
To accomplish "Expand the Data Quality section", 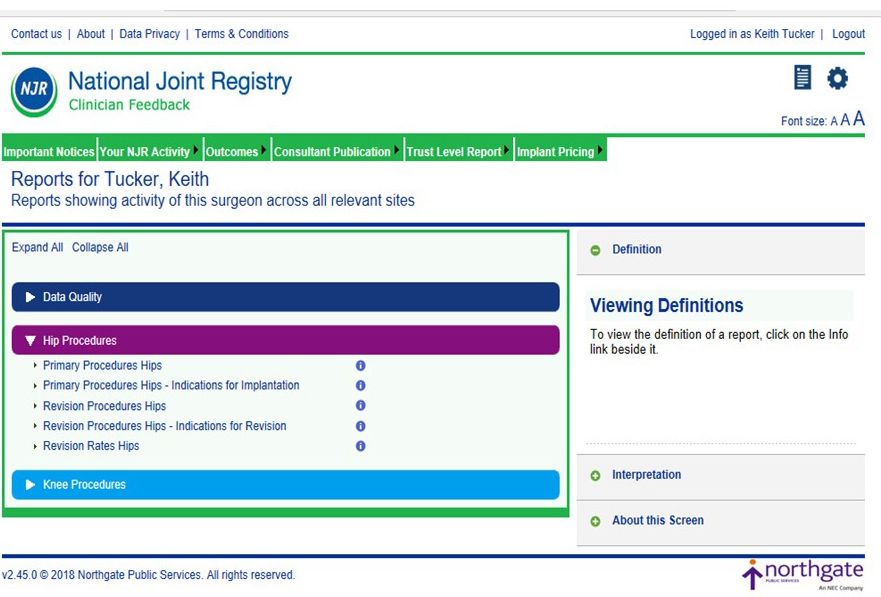I will pos(285,297).
